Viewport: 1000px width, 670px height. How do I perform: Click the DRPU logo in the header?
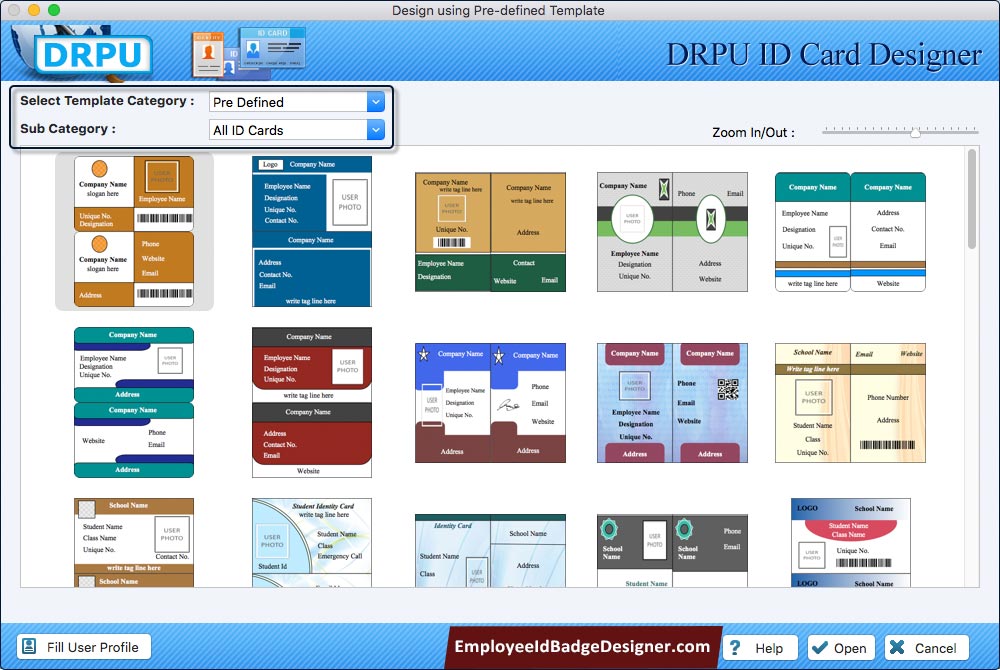click(x=93, y=54)
